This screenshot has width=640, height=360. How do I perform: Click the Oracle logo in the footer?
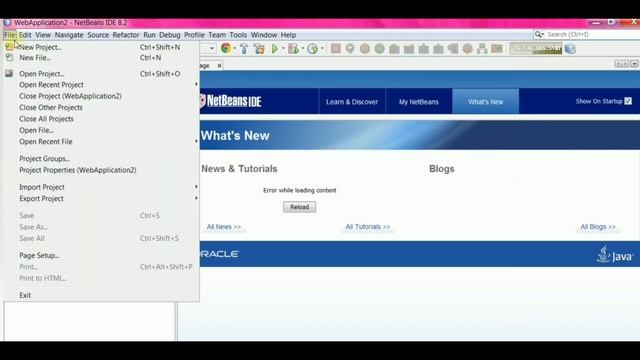pyautogui.click(x=220, y=254)
